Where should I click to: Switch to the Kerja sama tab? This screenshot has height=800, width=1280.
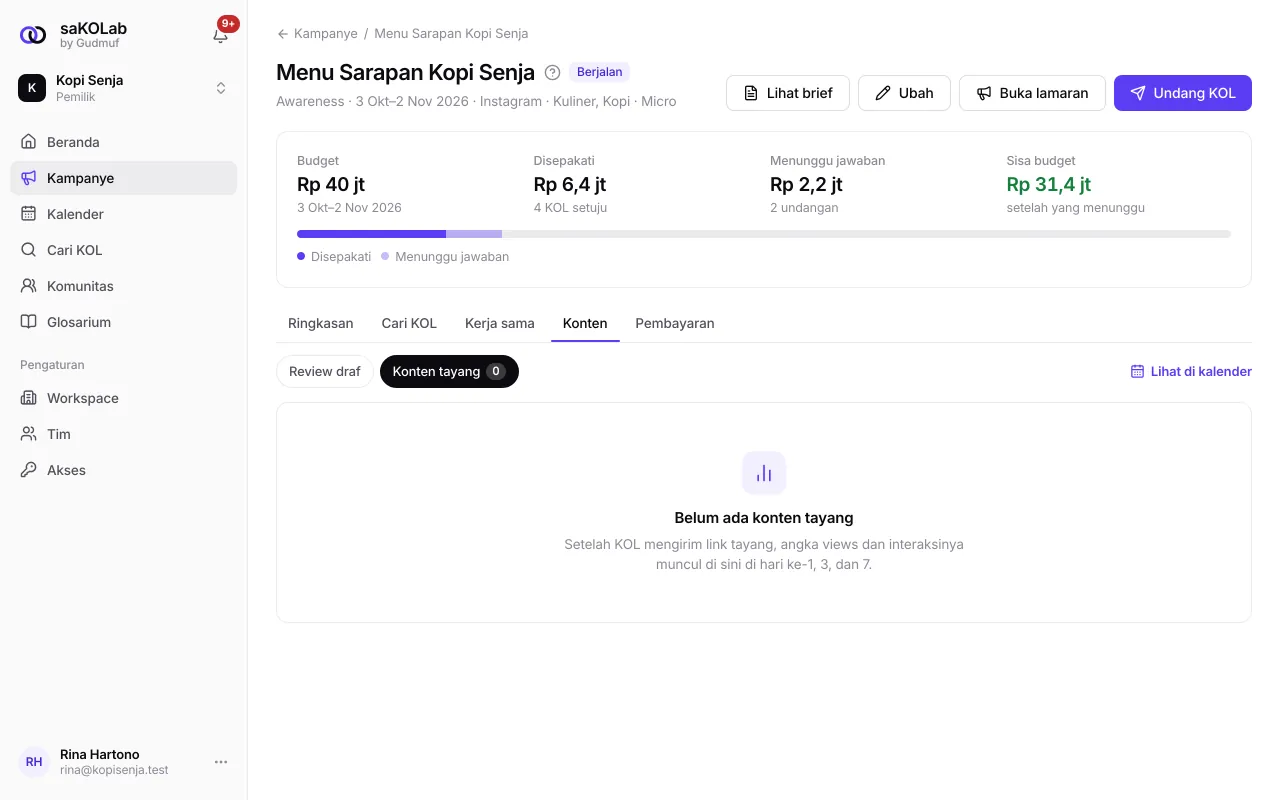pos(500,323)
